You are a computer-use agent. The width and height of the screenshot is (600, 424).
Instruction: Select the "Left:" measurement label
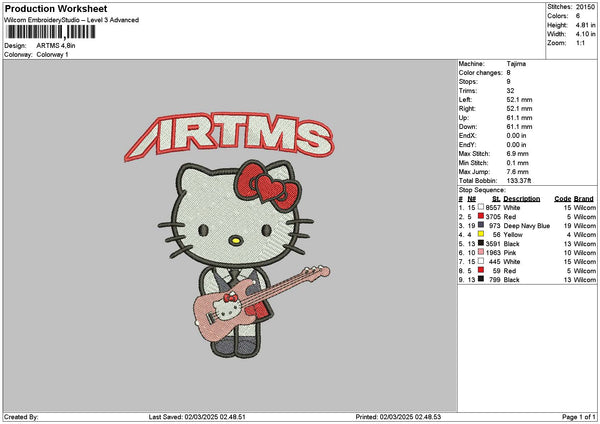click(465, 99)
